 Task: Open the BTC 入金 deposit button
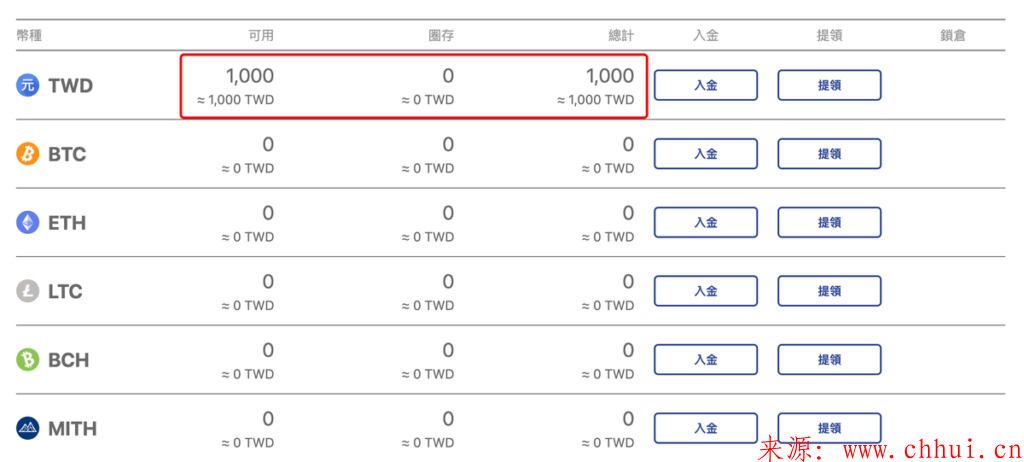pyautogui.click(x=706, y=154)
